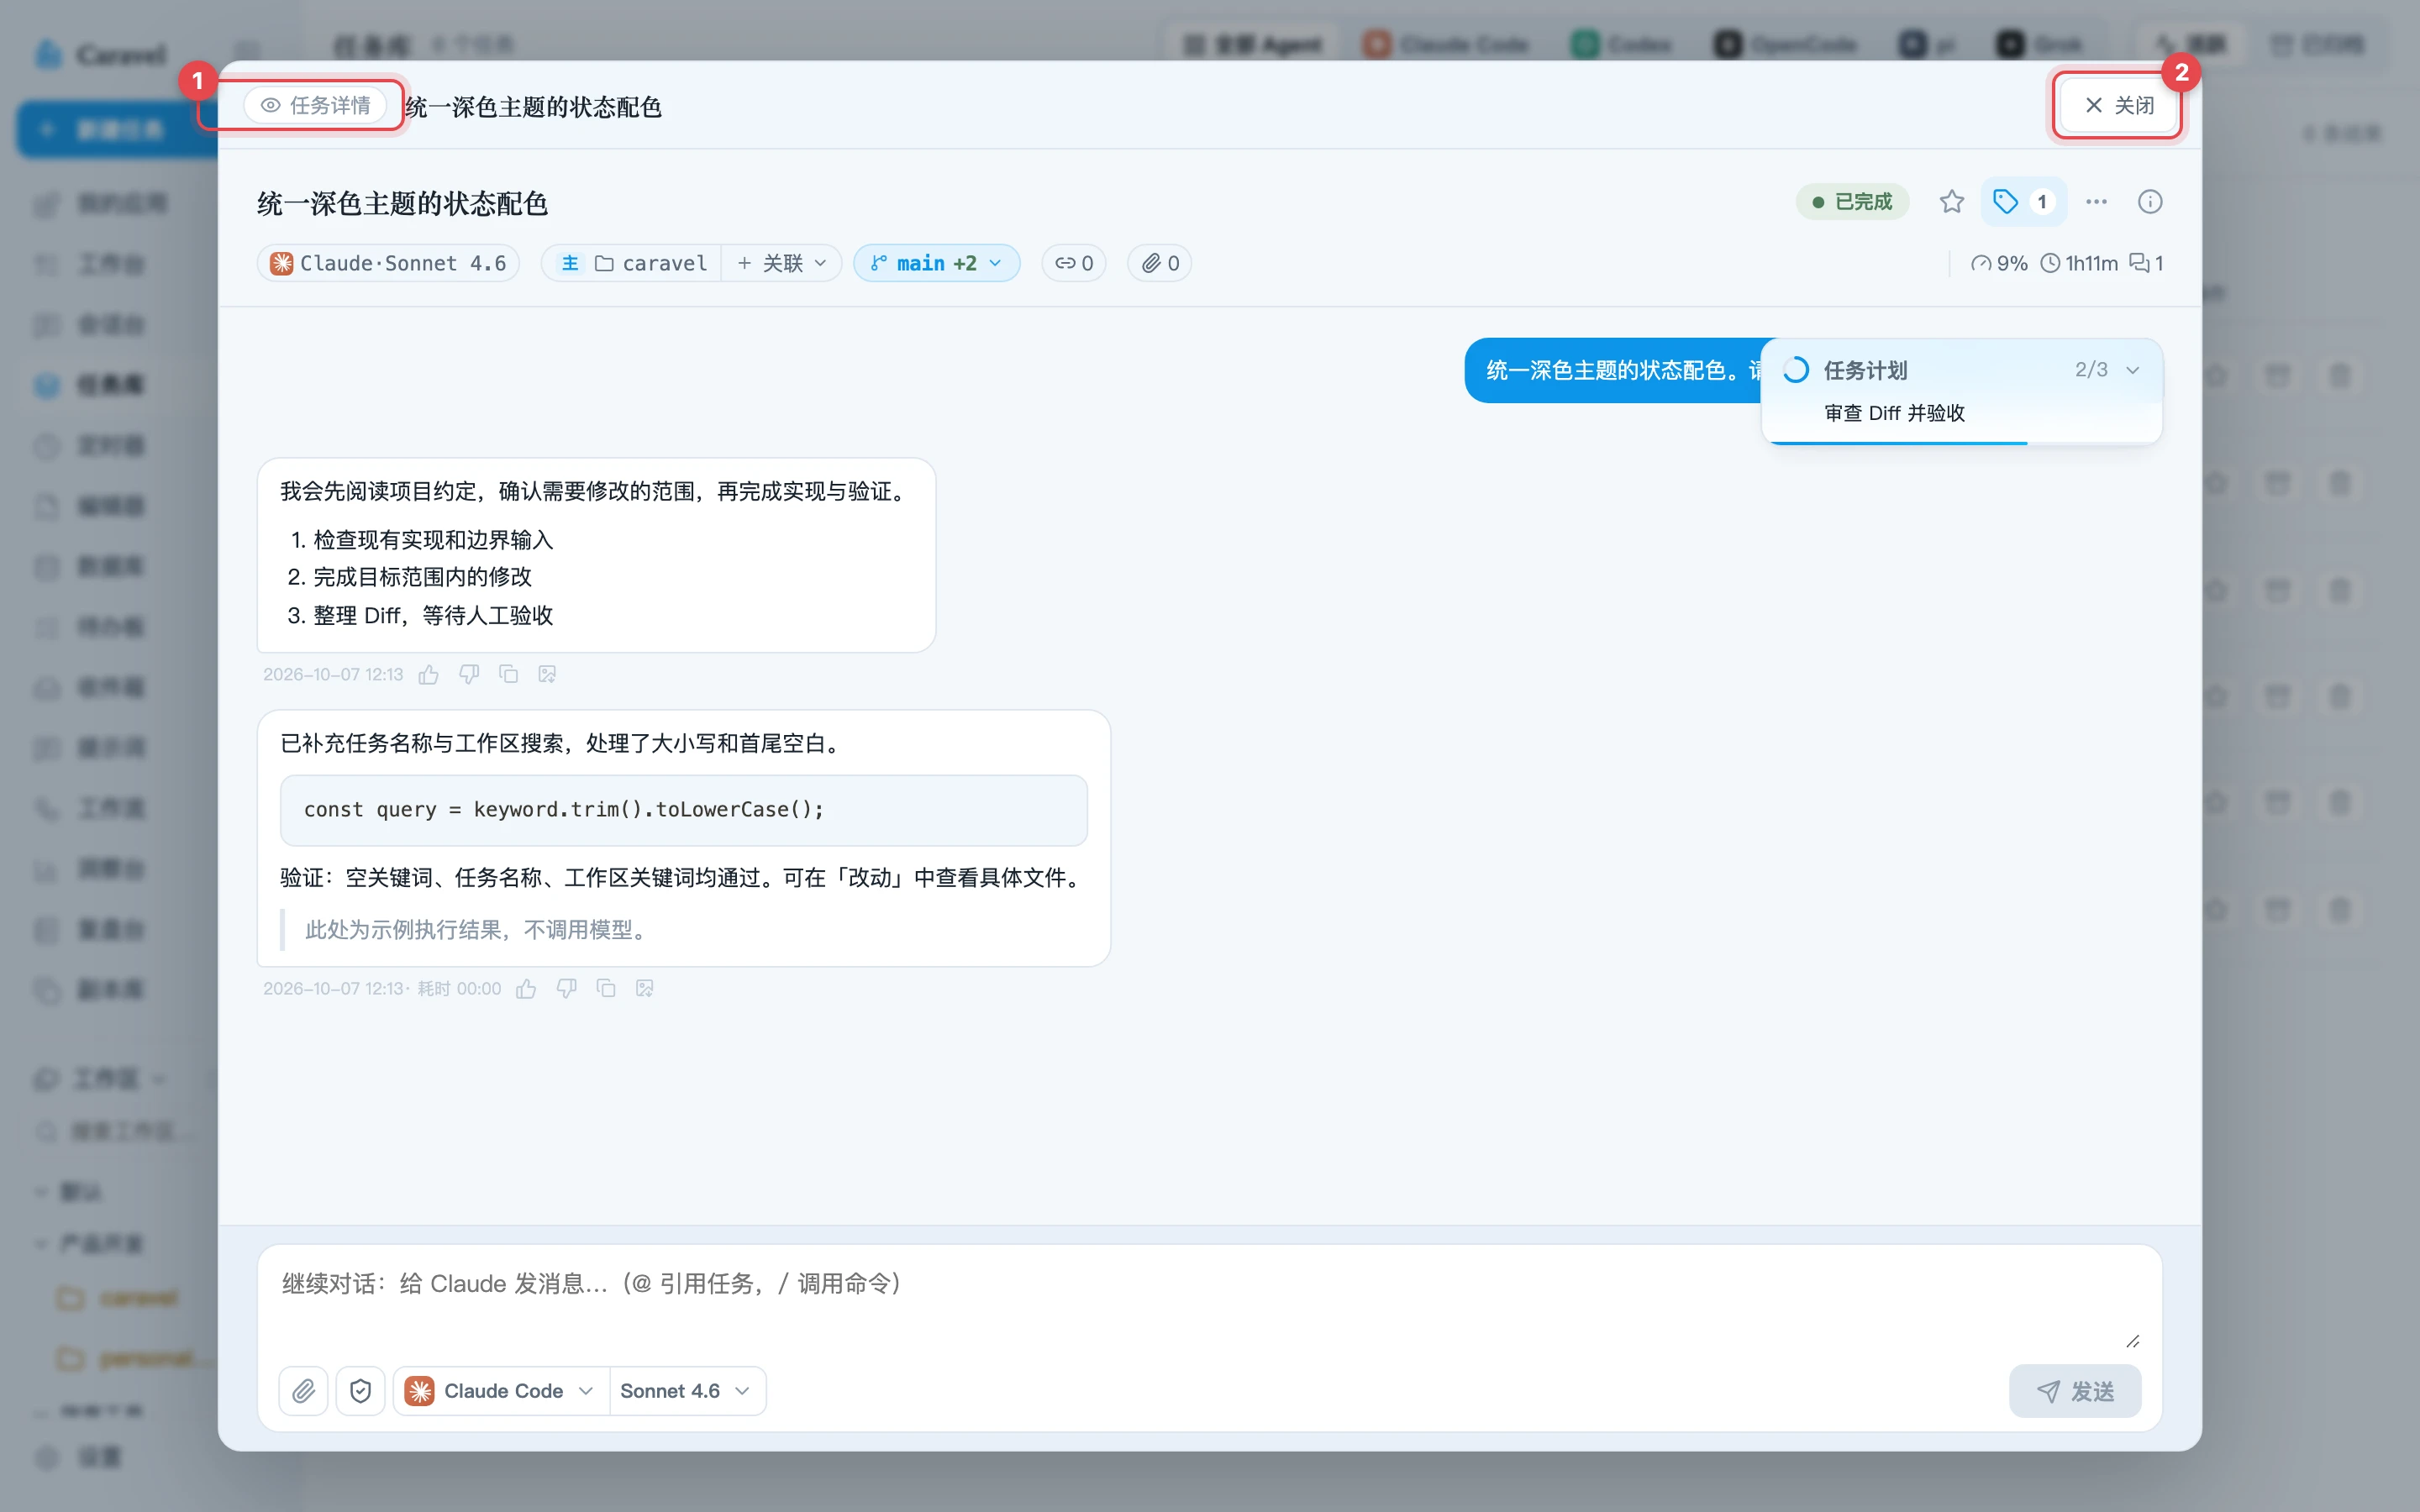
Task: Click the 1h11m duration indicator
Action: pos(2078,263)
